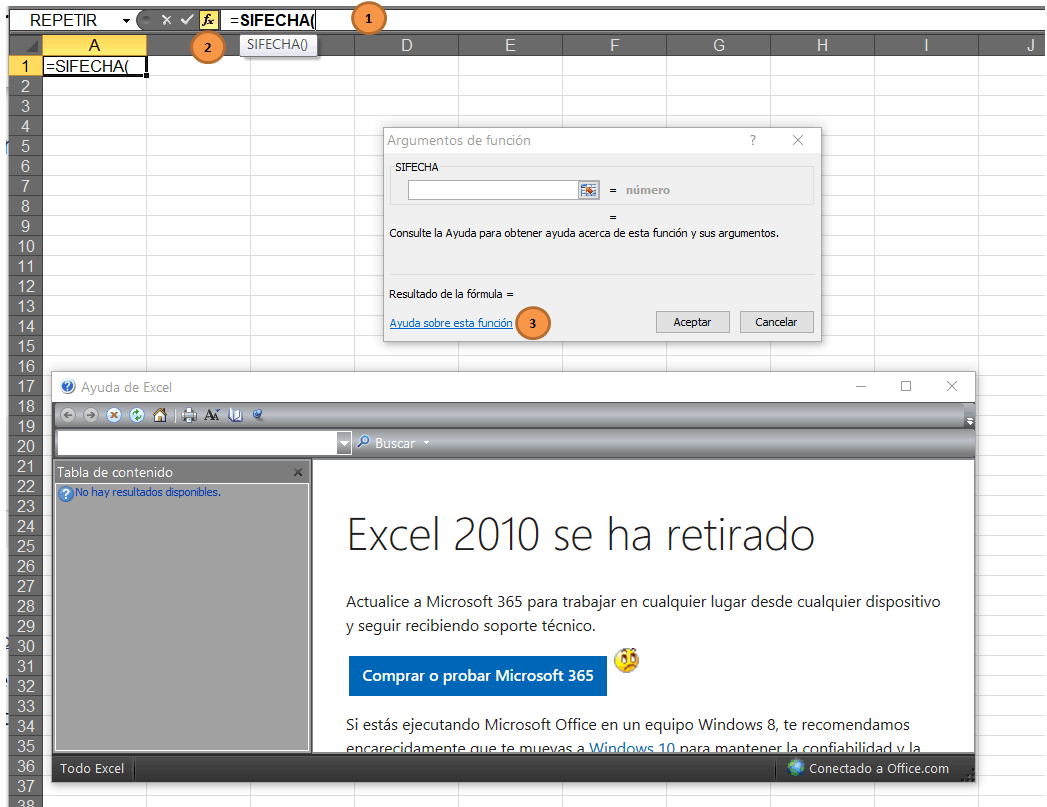
Task: Select column D header
Action: tap(407, 45)
